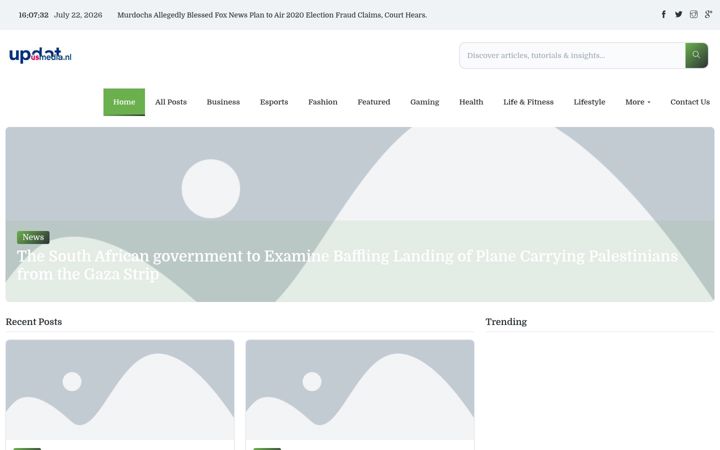Open the South African government plane article
Image resolution: width=720 pixels, height=450 pixels.
pyautogui.click(x=347, y=265)
